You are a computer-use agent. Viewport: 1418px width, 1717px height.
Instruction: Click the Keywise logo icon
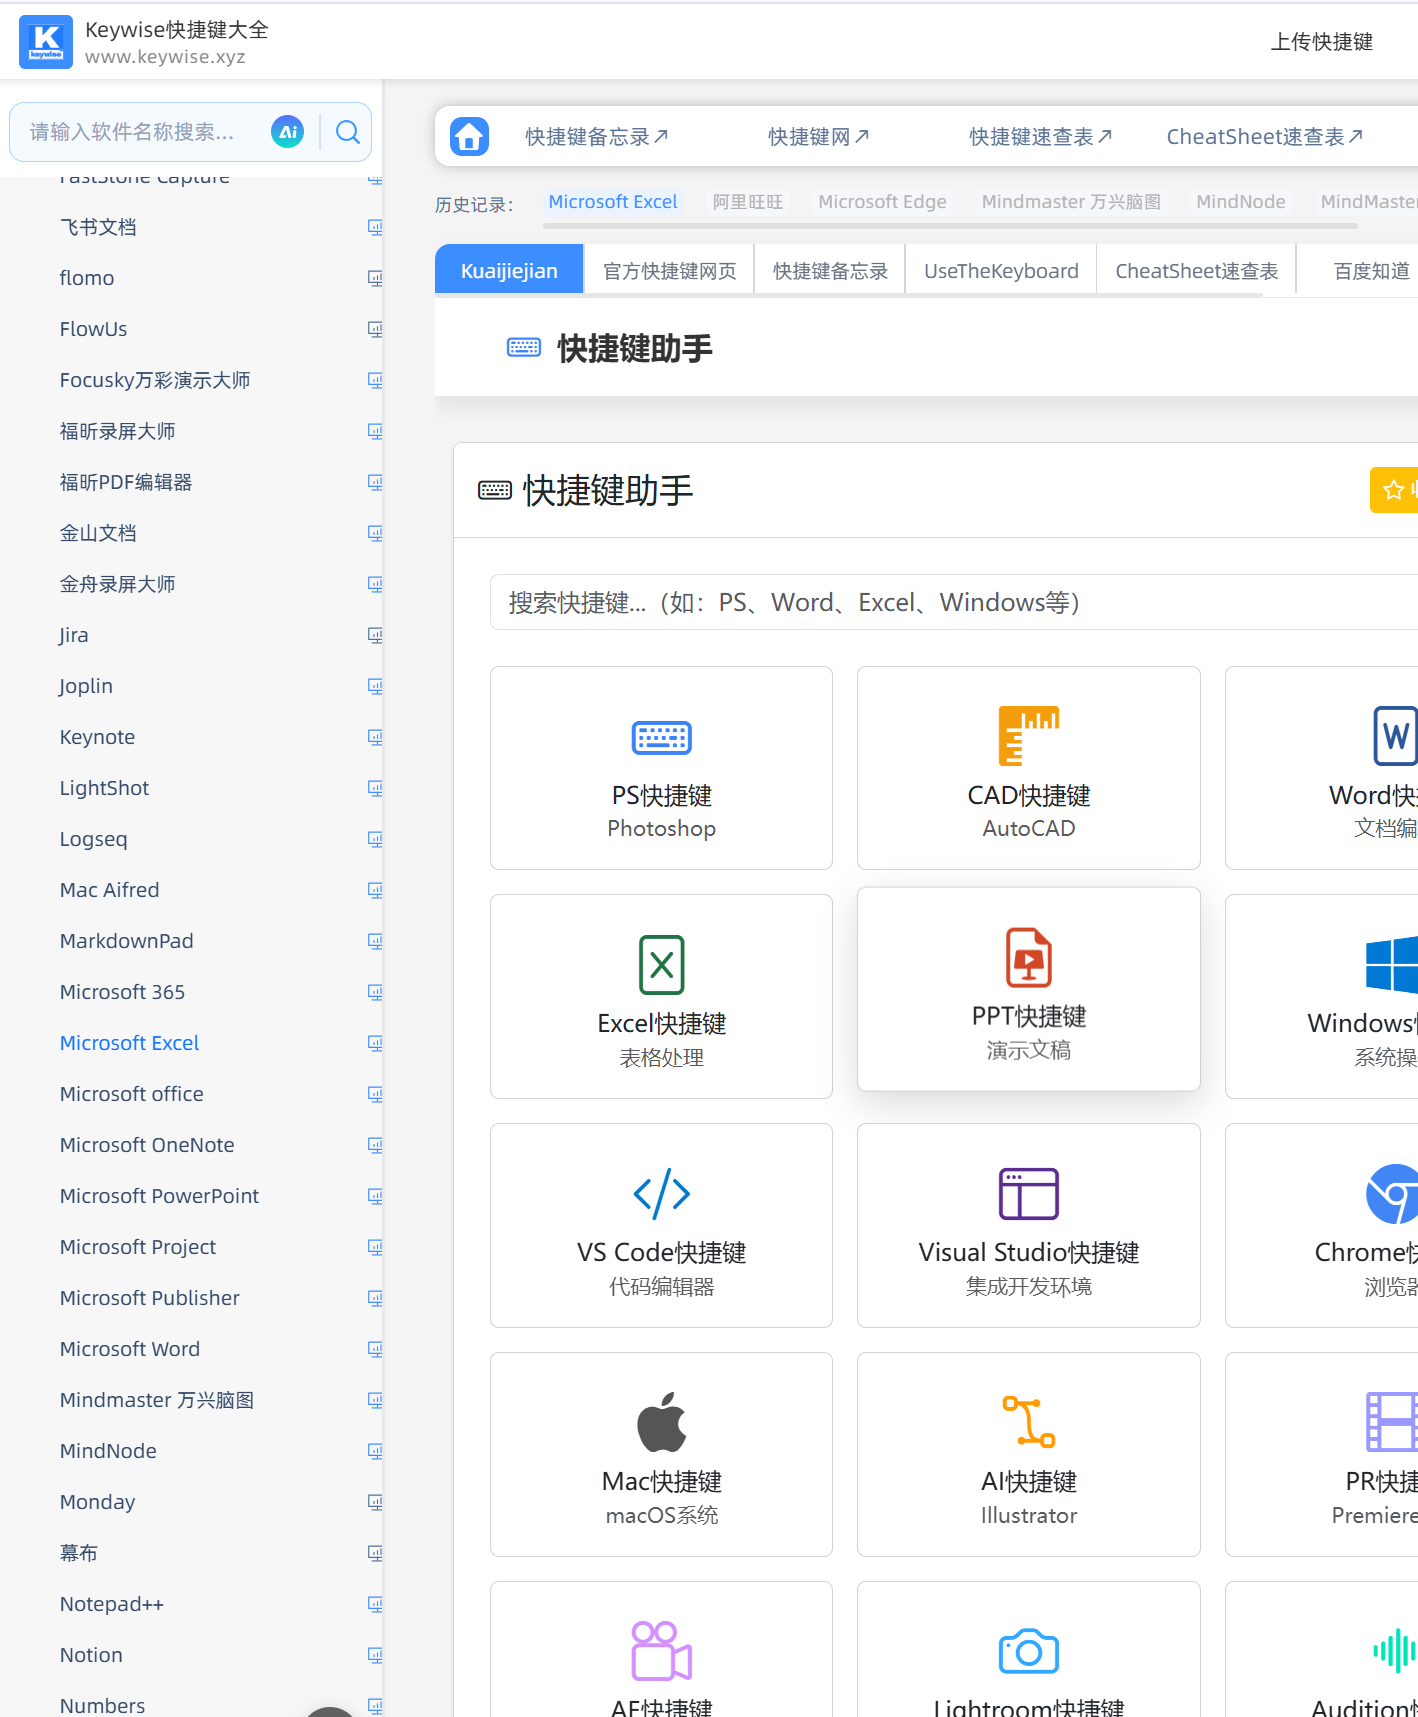(x=46, y=42)
